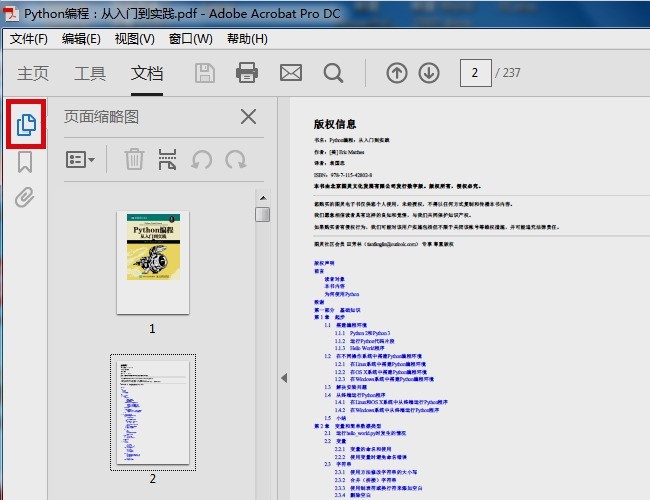The height and width of the screenshot is (500, 650).
Task: Open the Find text magnifier icon
Action: pyautogui.click(x=333, y=73)
